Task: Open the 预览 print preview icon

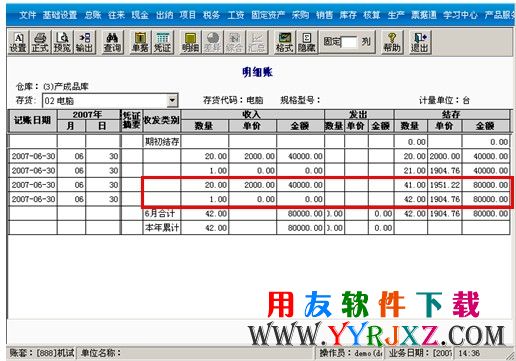Action: point(62,42)
